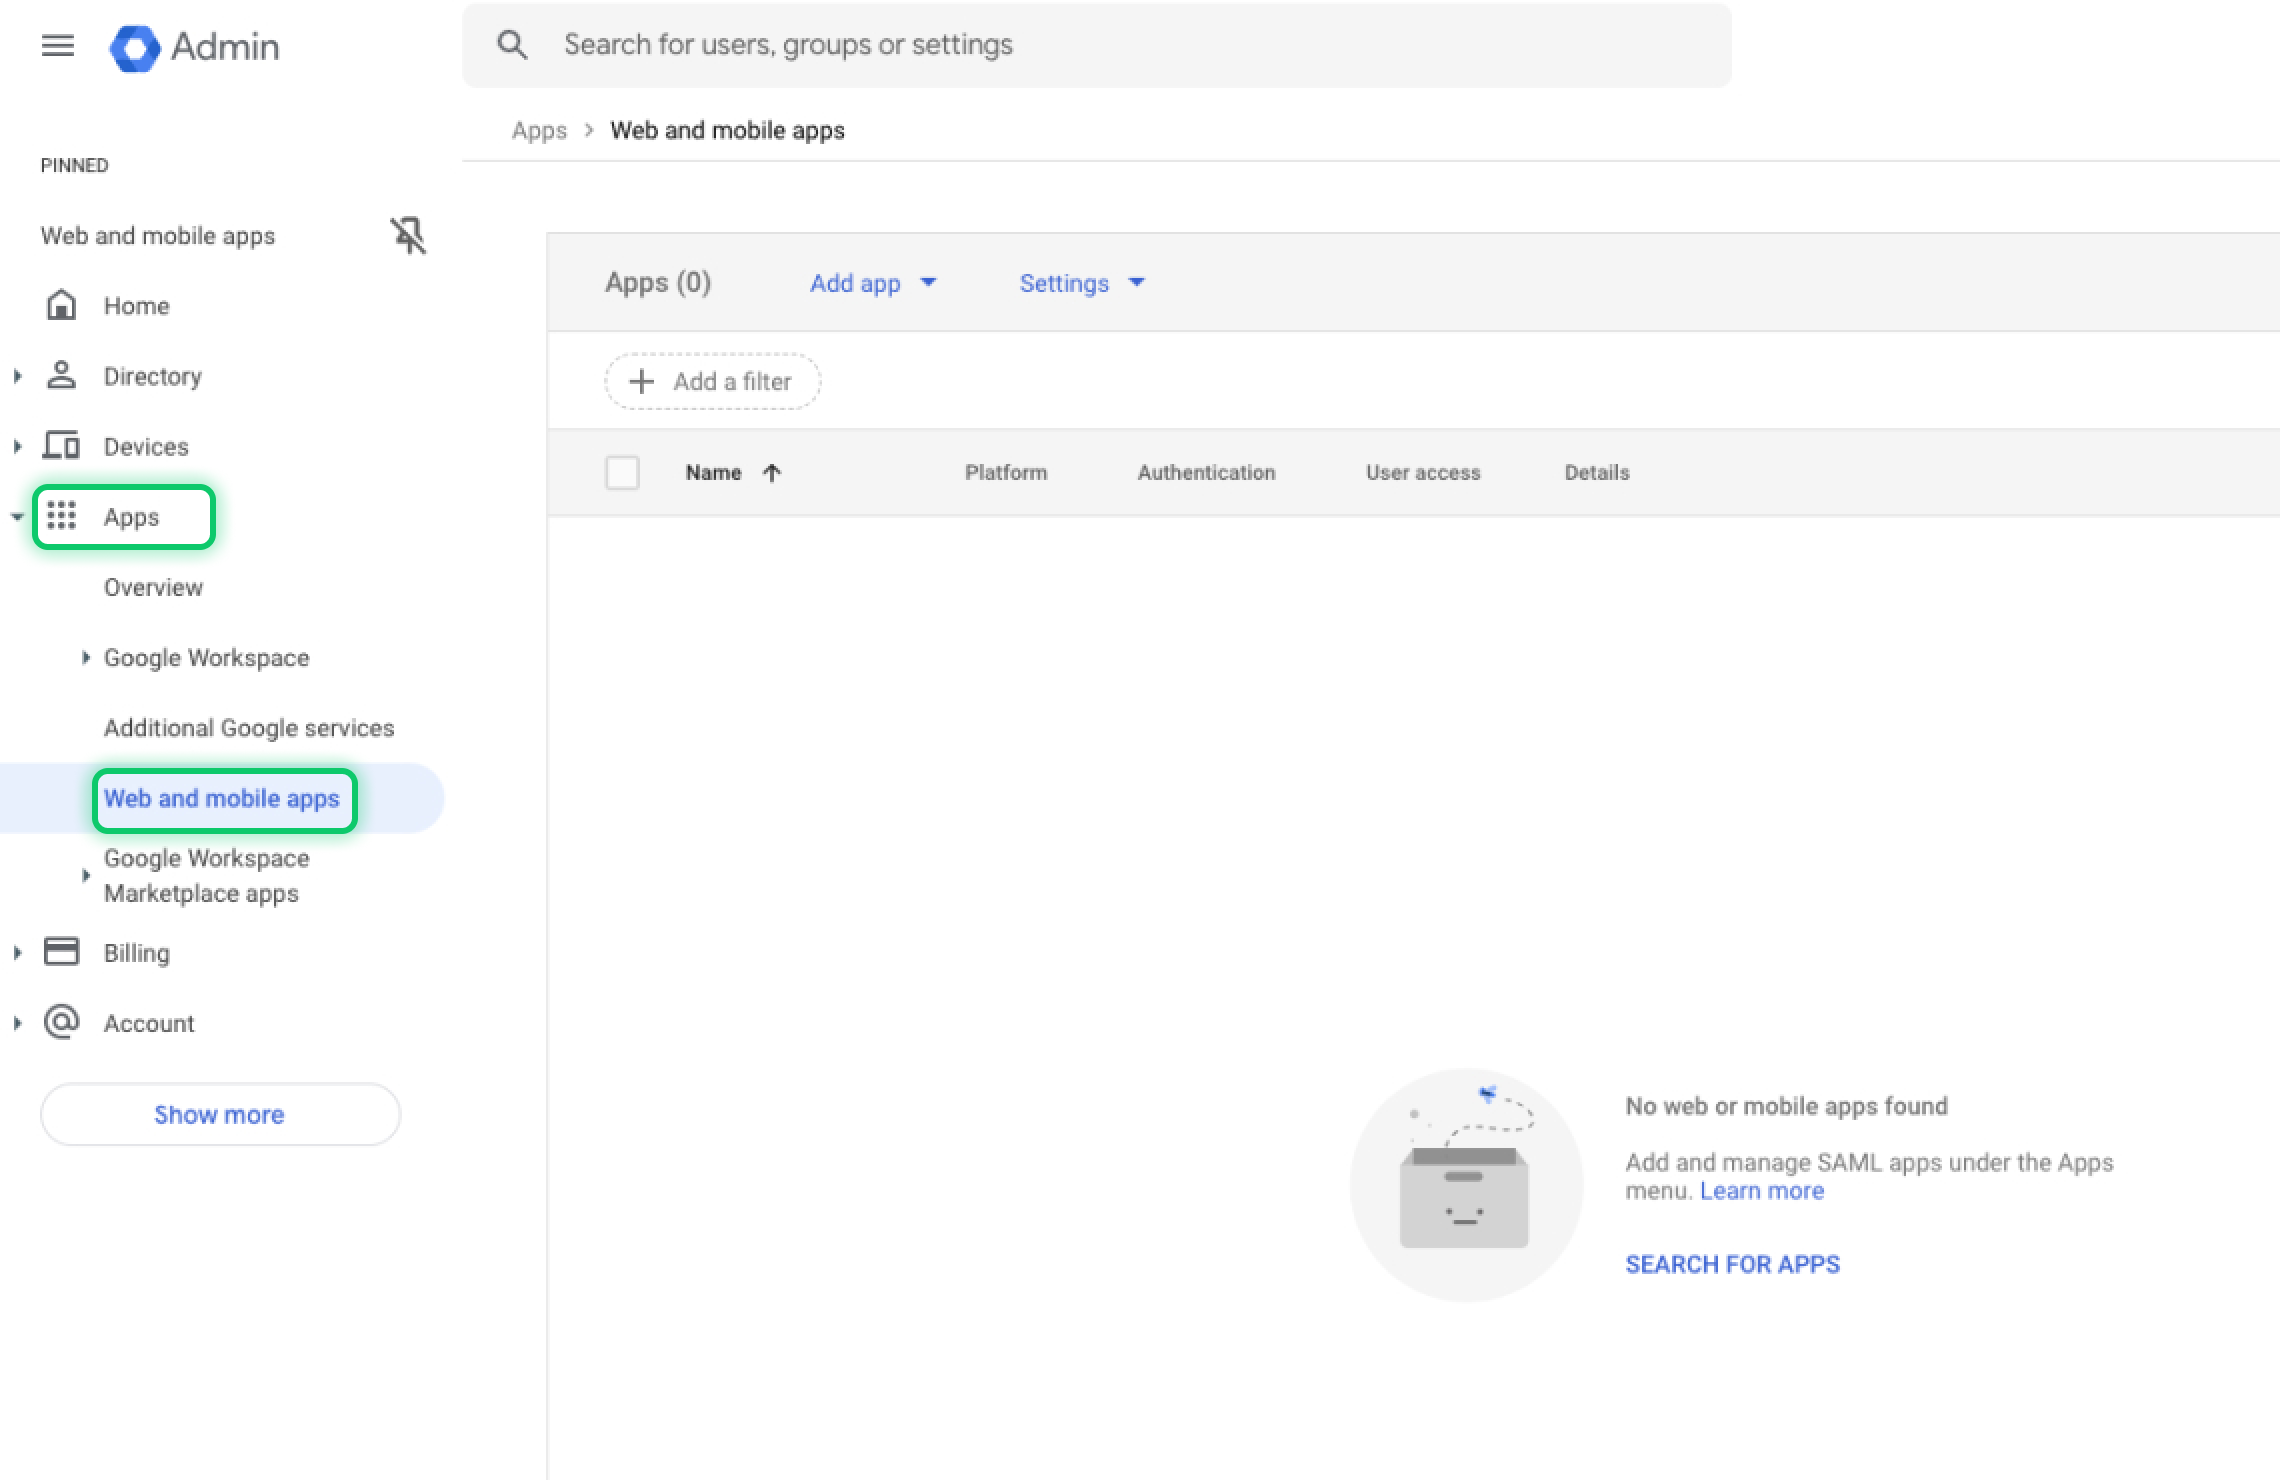Open Apps Overview page

(x=153, y=587)
